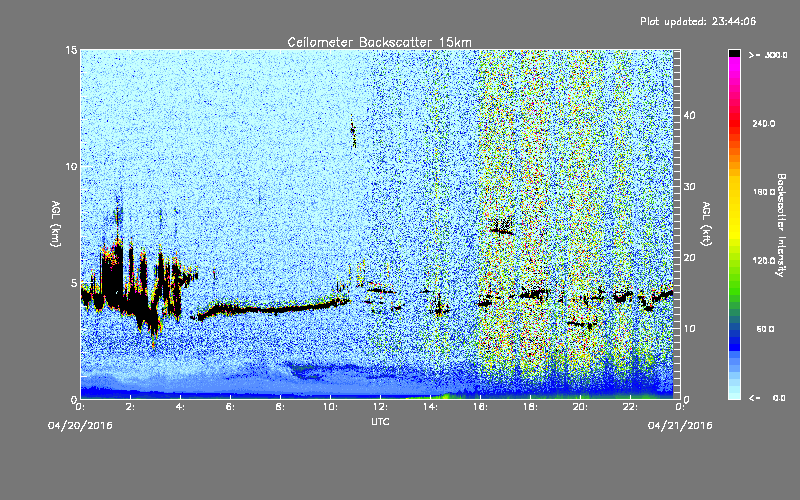Click the '18:' hour tick label
The width and height of the screenshot is (800, 500).
click(531, 407)
